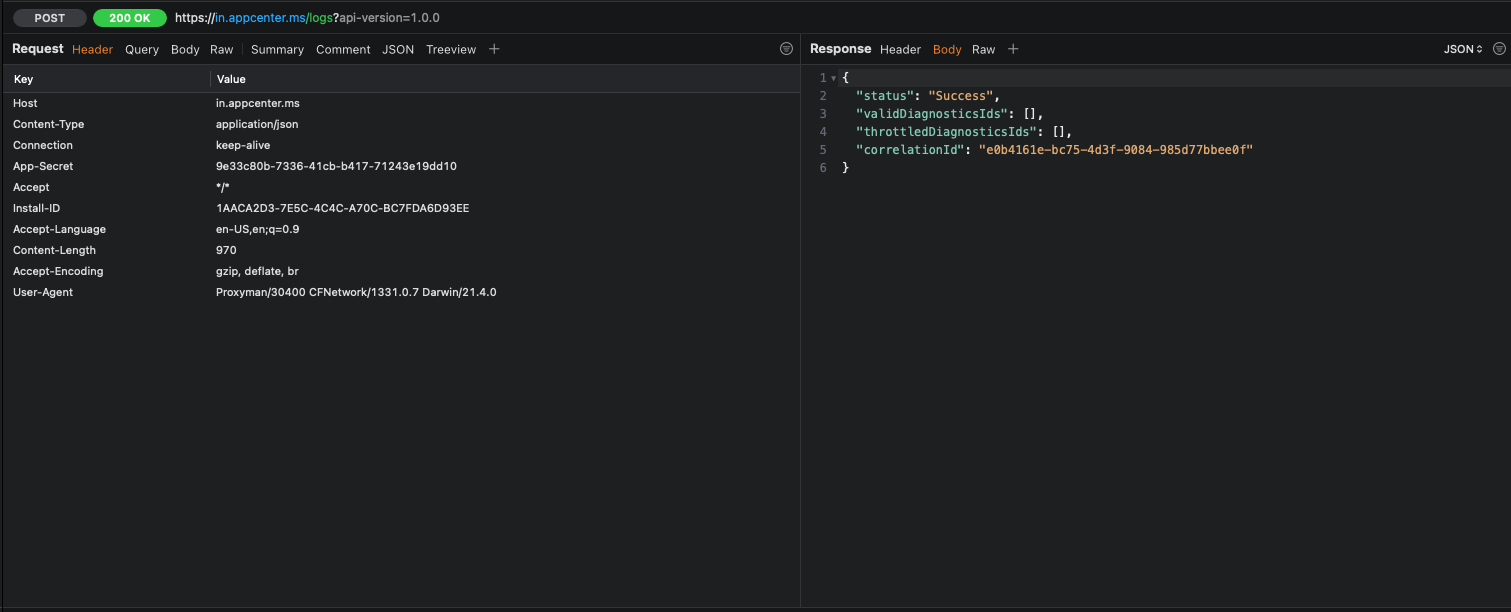Screen dimensions: 1511x612
Task: Click the POST method badge
Action: coord(49,18)
